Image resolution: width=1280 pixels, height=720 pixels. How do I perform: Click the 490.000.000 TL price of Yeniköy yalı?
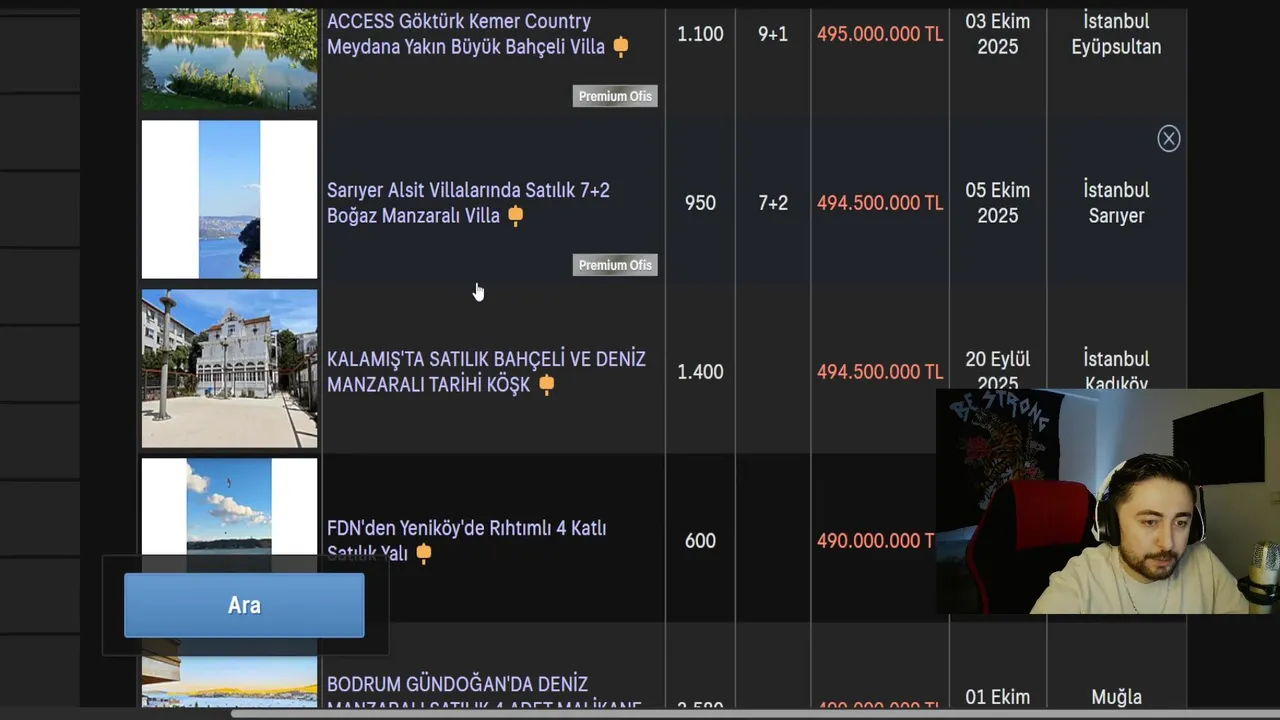click(x=876, y=541)
